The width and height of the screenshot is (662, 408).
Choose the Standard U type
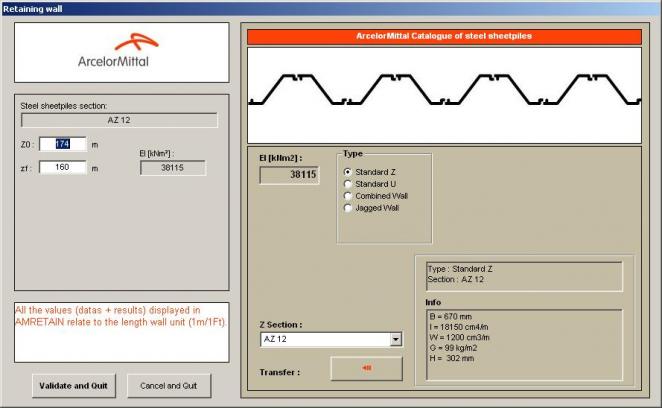click(348, 184)
